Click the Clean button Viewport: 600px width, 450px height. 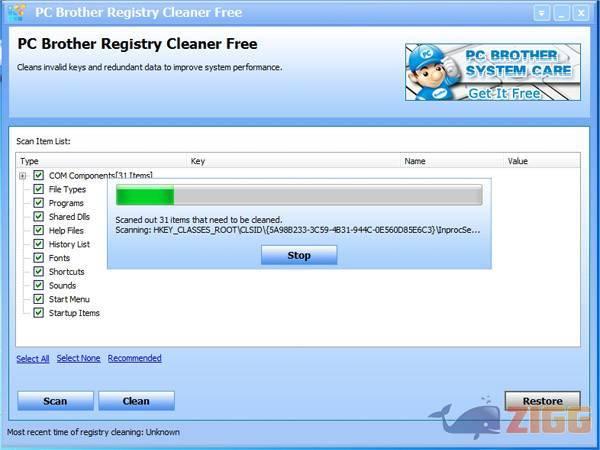click(x=136, y=401)
